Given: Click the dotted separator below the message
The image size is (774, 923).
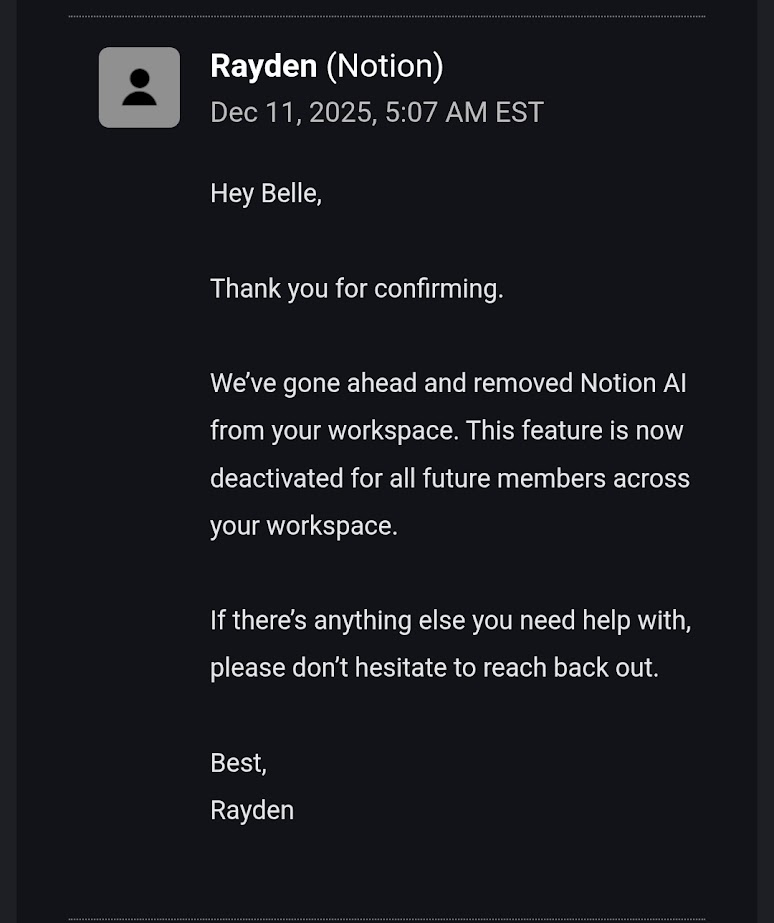Looking at the screenshot, I should 386,920.
